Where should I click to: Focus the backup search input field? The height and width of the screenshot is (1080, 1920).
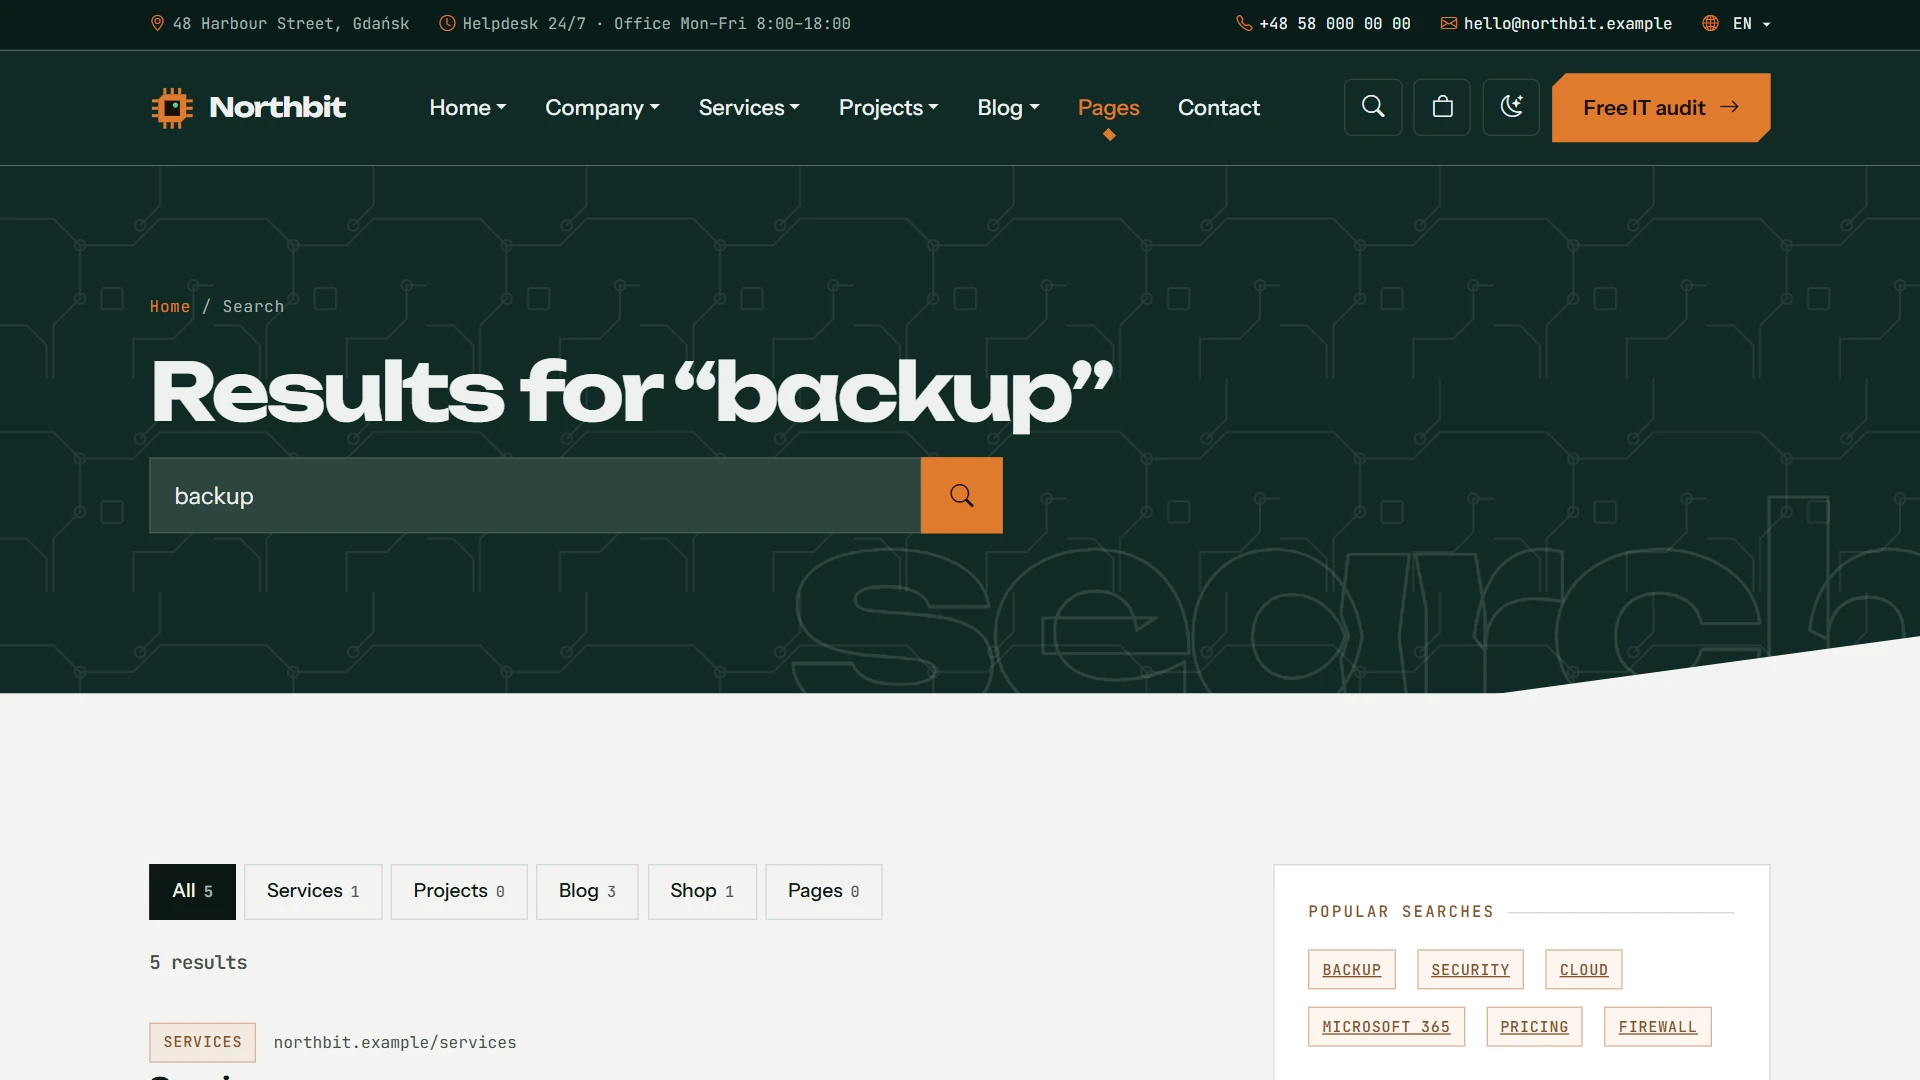pyautogui.click(x=535, y=496)
